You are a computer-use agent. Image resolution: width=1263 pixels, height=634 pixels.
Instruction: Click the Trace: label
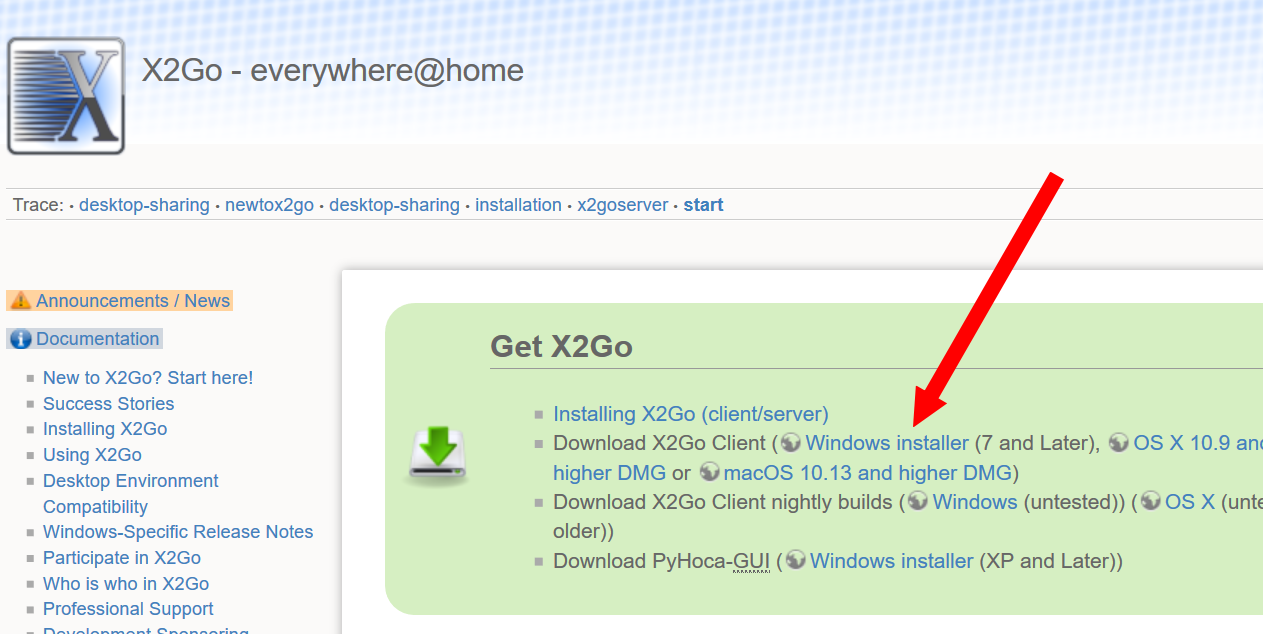(x=38, y=205)
